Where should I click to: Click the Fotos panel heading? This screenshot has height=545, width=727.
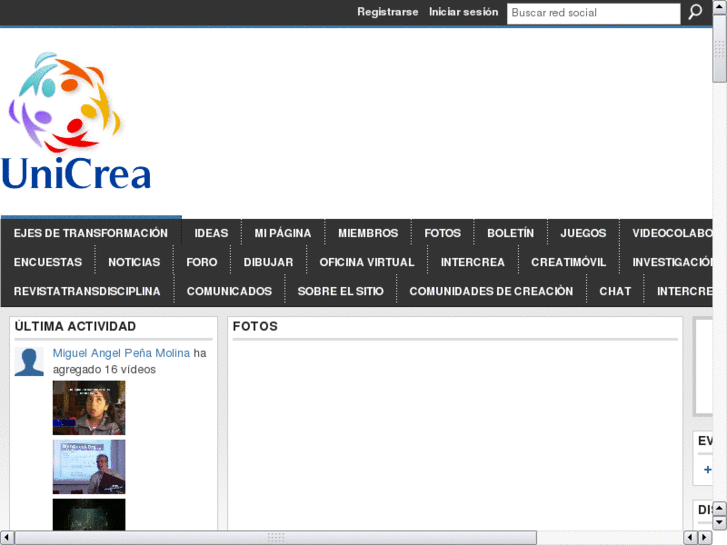pyautogui.click(x=255, y=327)
